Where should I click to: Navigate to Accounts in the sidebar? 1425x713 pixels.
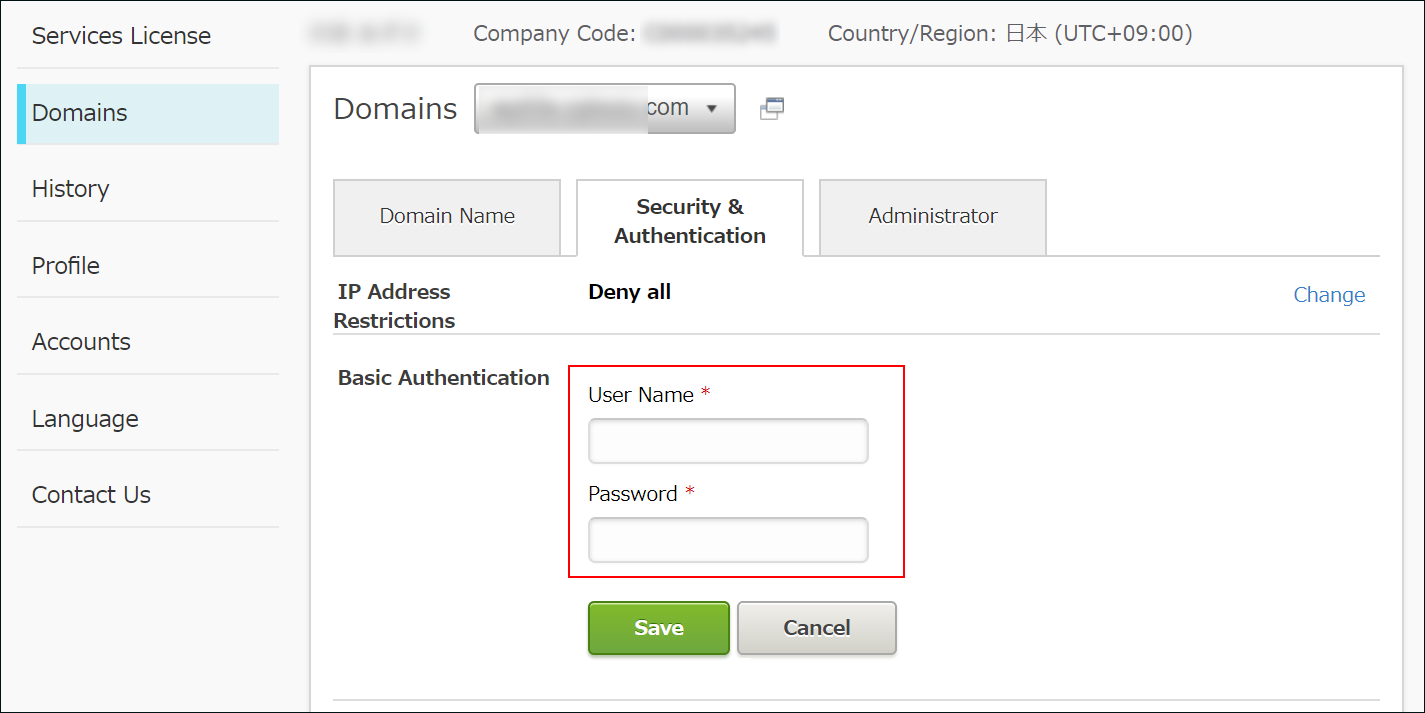coord(81,342)
